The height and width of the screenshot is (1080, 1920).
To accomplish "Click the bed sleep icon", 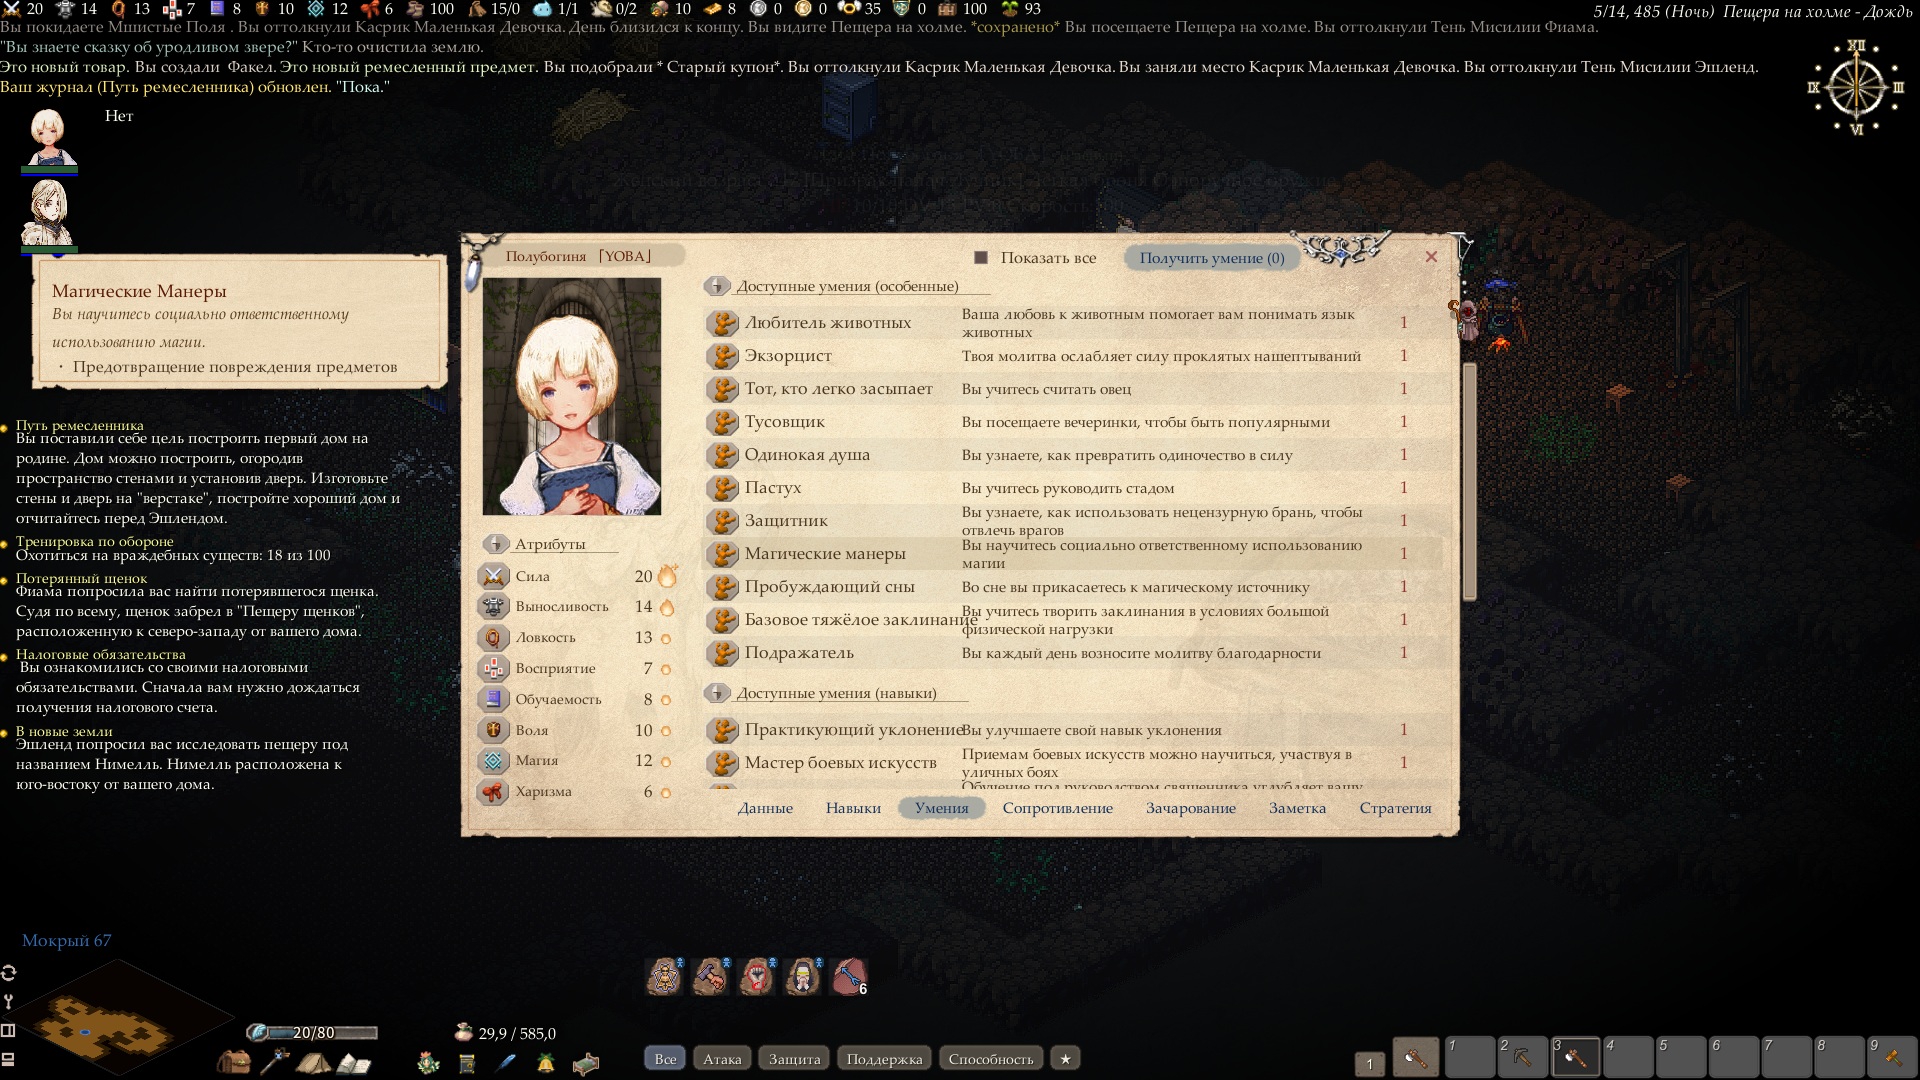I will (586, 1062).
